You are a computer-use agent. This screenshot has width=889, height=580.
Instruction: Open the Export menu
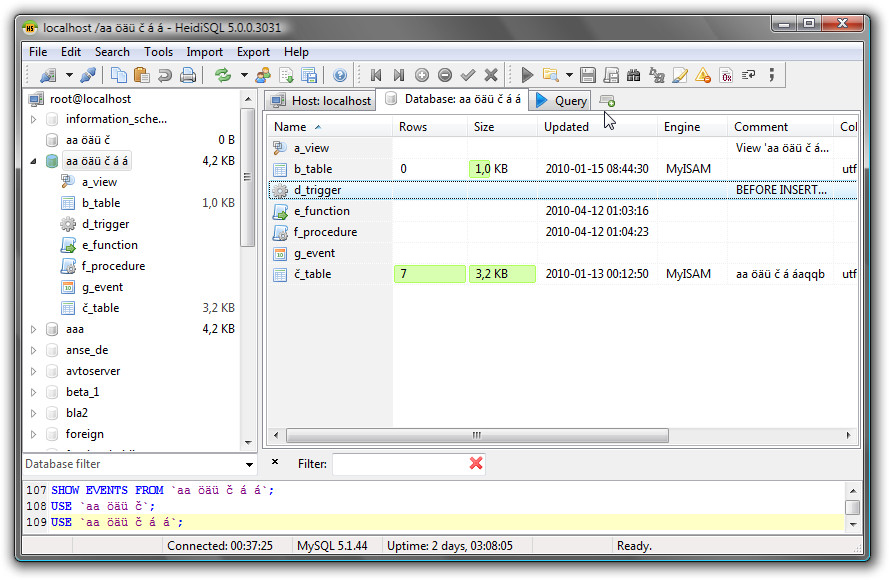[x=253, y=52]
